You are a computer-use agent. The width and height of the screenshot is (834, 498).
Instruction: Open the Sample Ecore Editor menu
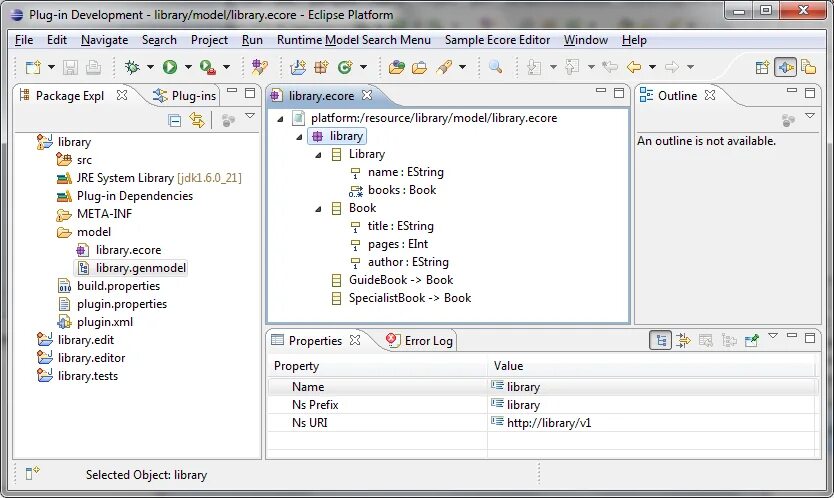497,40
